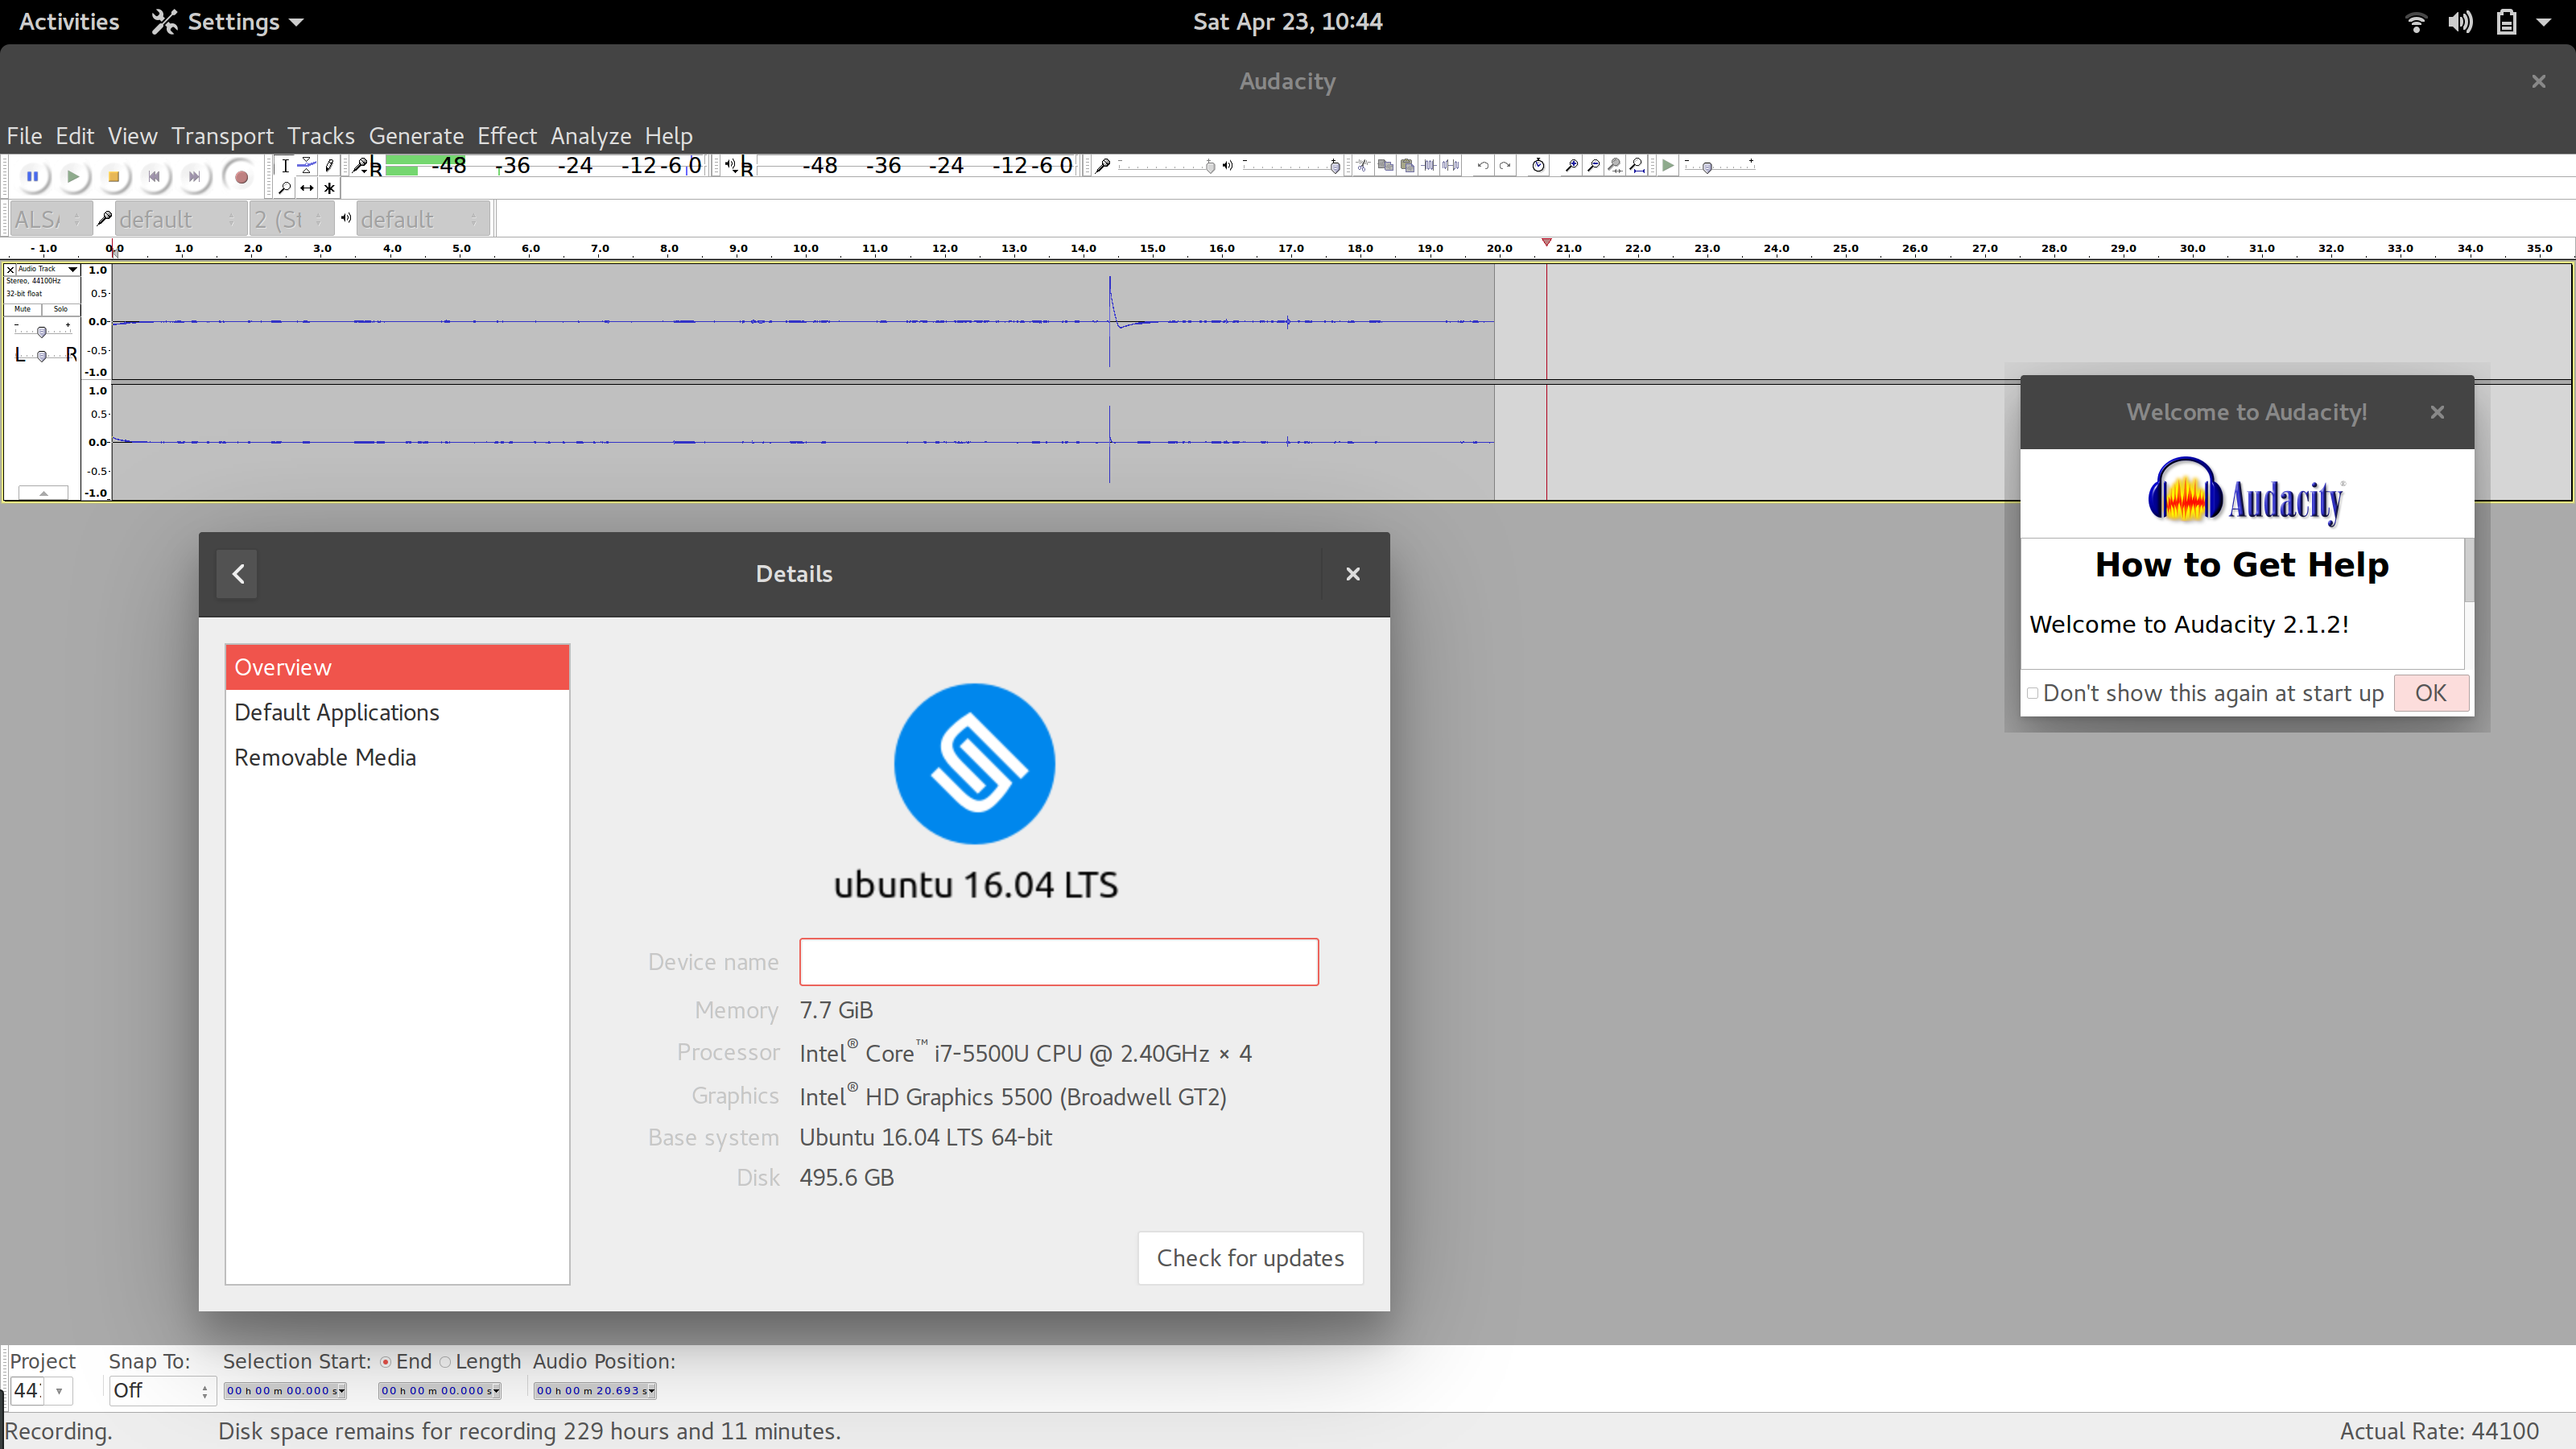Skip to start of the track
Viewport: 2576px width, 1449px height.
154,177
